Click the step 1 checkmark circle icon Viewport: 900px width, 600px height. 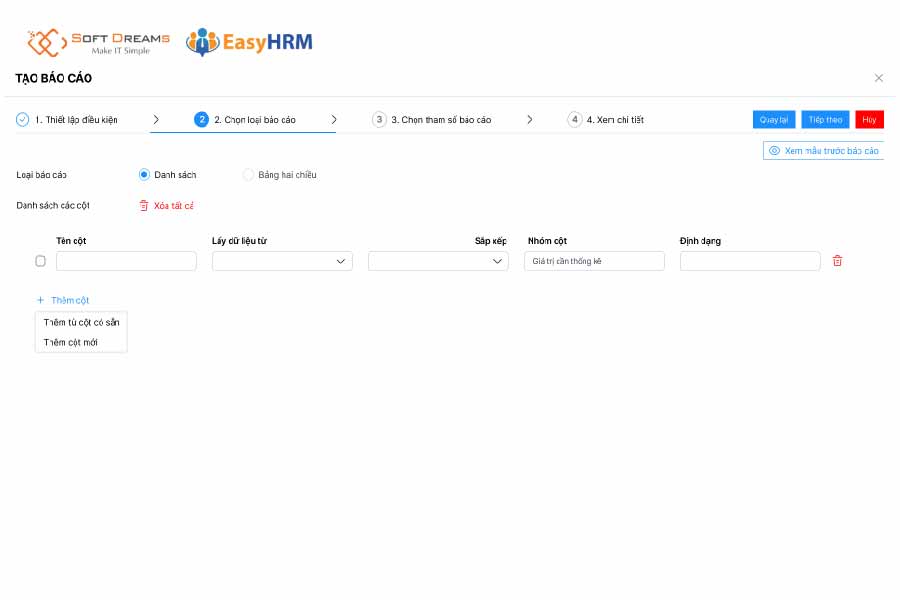pyautogui.click(x=23, y=120)
